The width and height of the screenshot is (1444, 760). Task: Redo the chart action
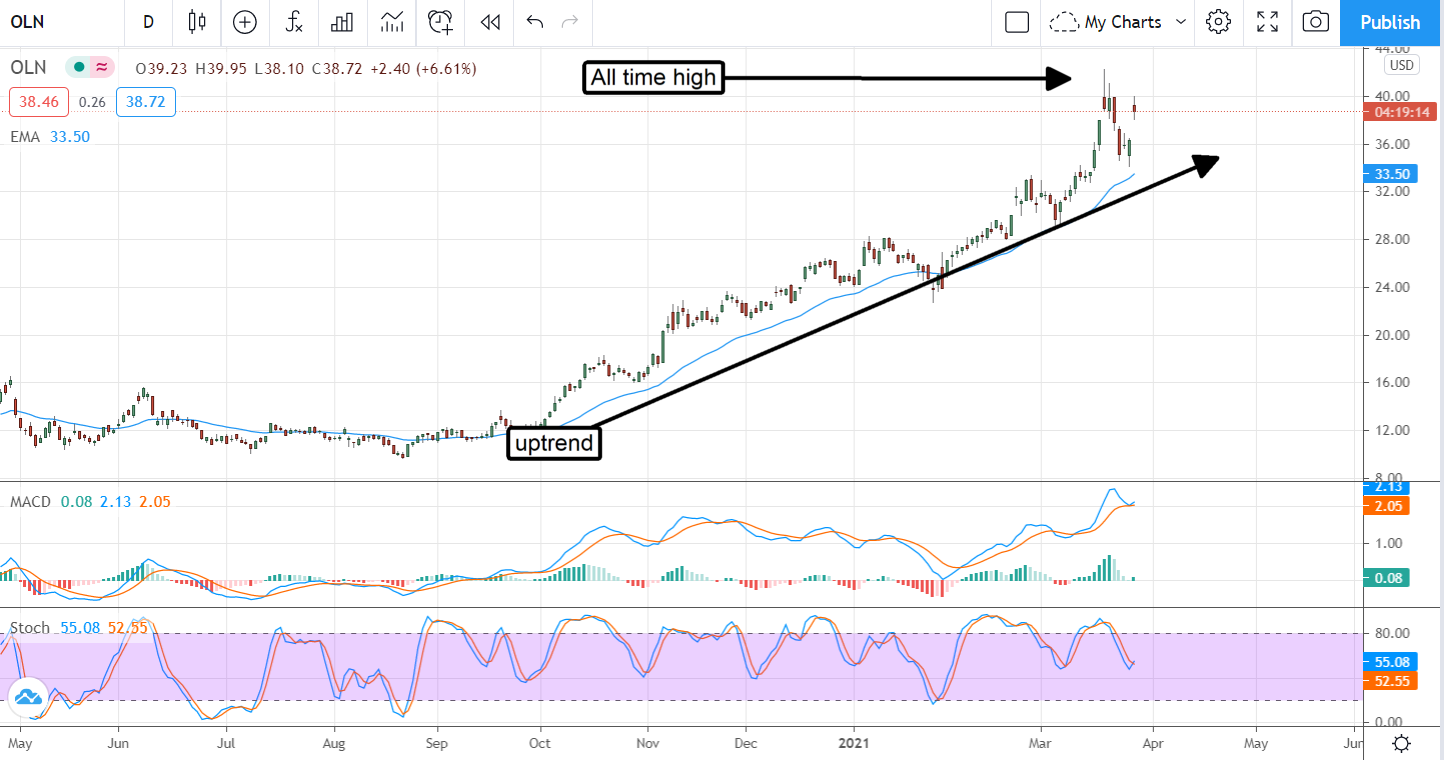(x=570, y=21)
